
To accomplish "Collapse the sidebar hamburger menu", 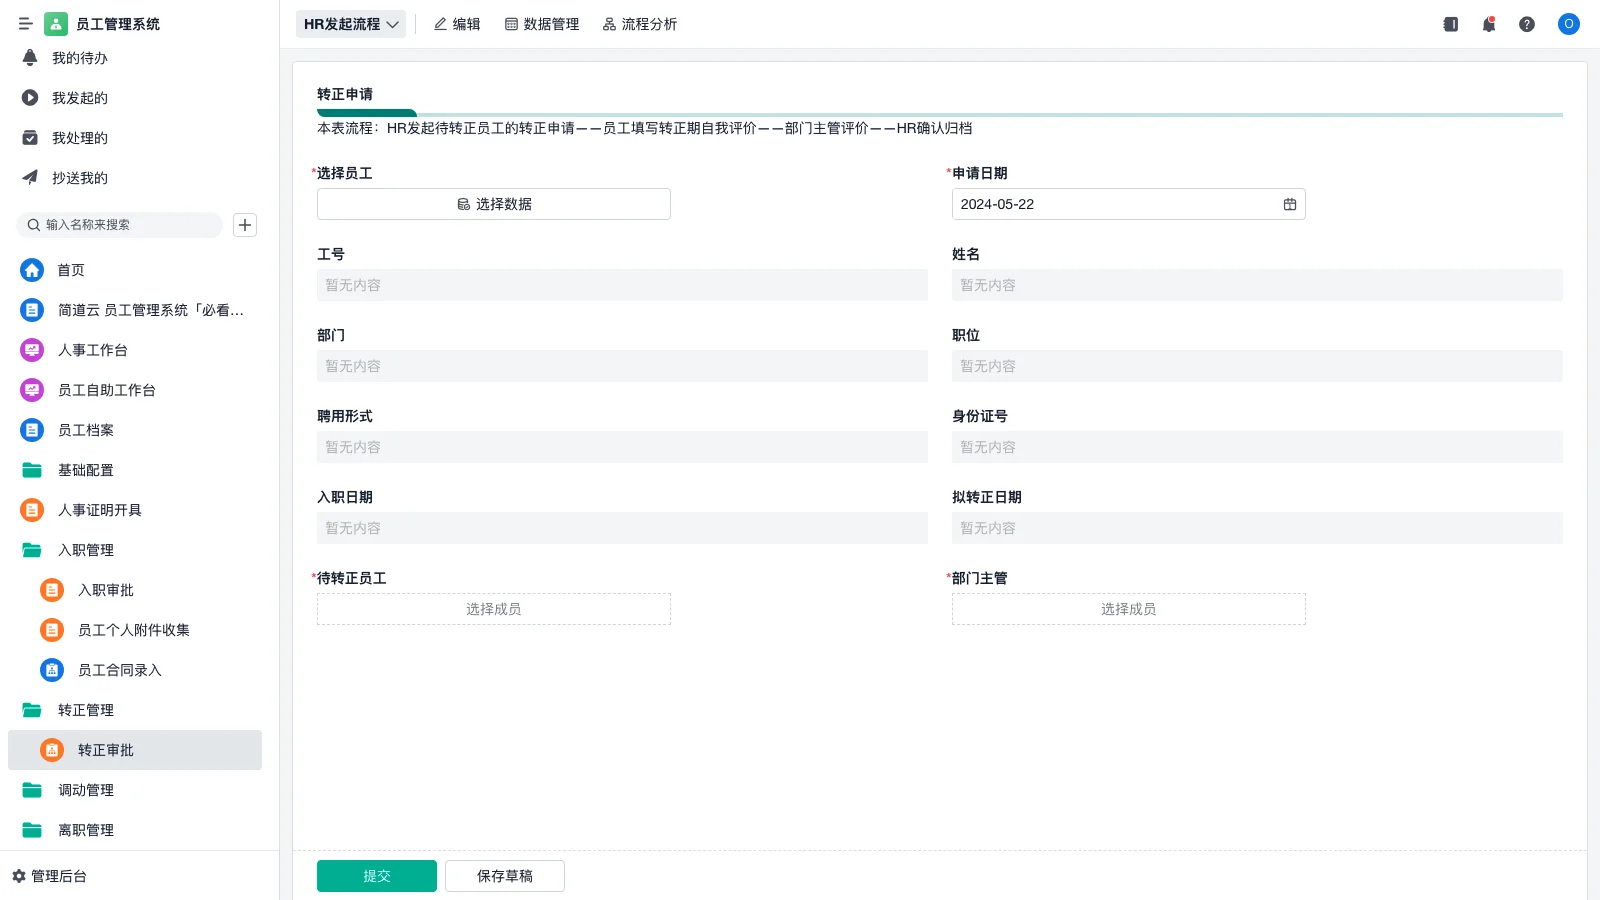I will coord(26,23).
